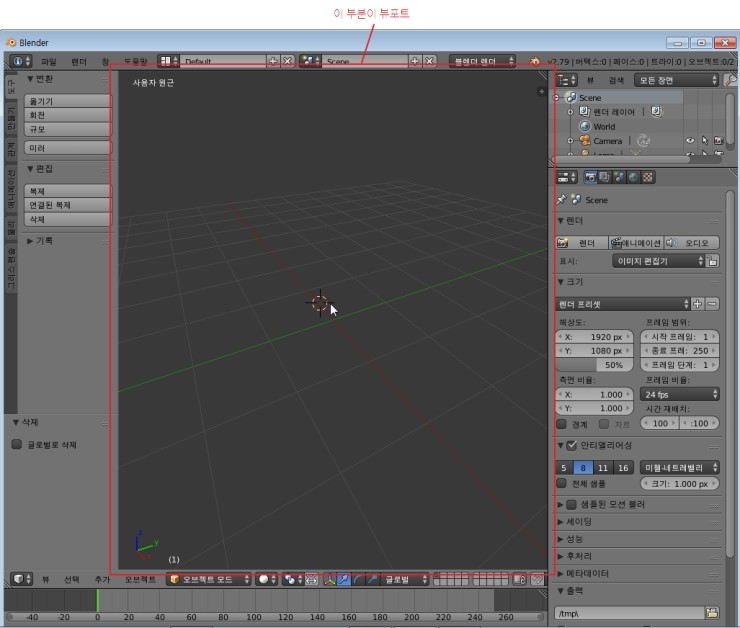Open the info editor type selector icon

tap(21, 61)
